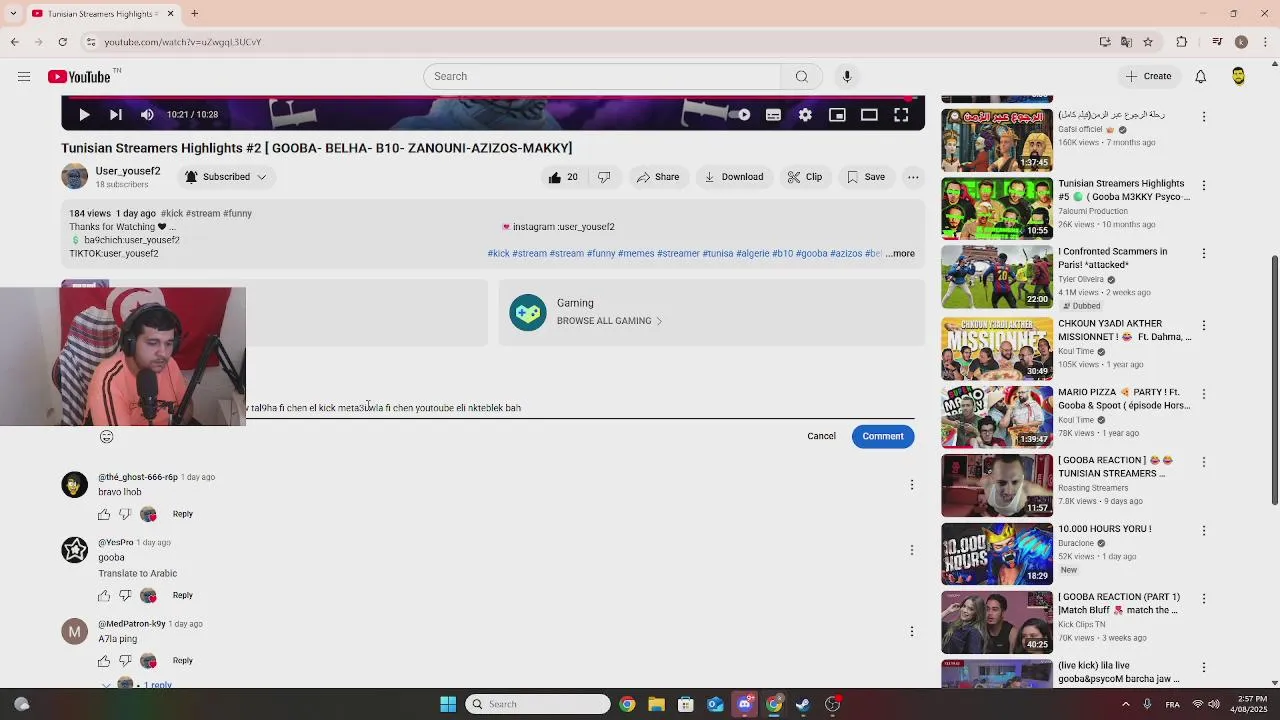Create a Clip of the video
This screenshot has height=720, width=1280.
pyautogui.click(x=804, y=177)
